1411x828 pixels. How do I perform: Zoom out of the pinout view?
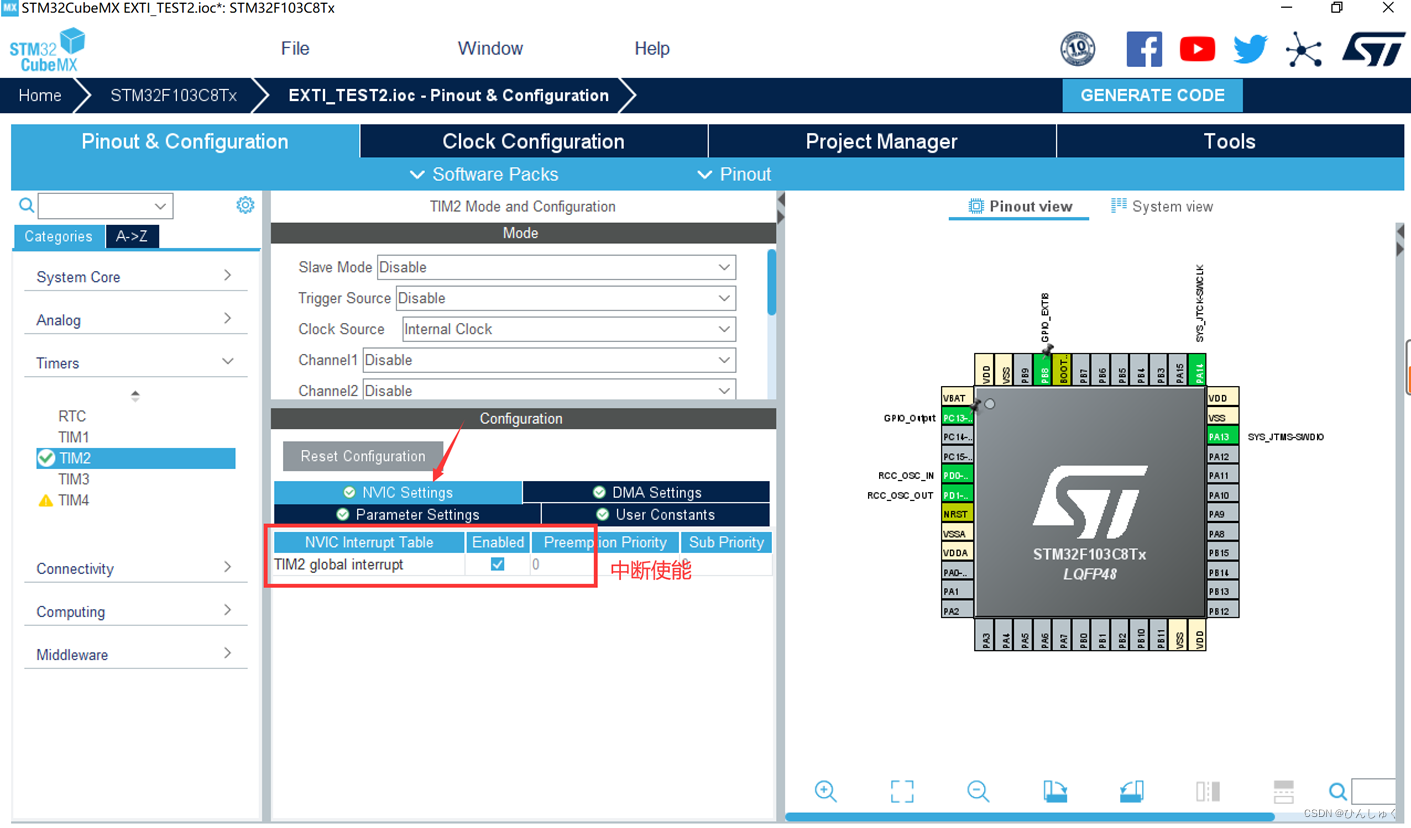coord(978,791)
